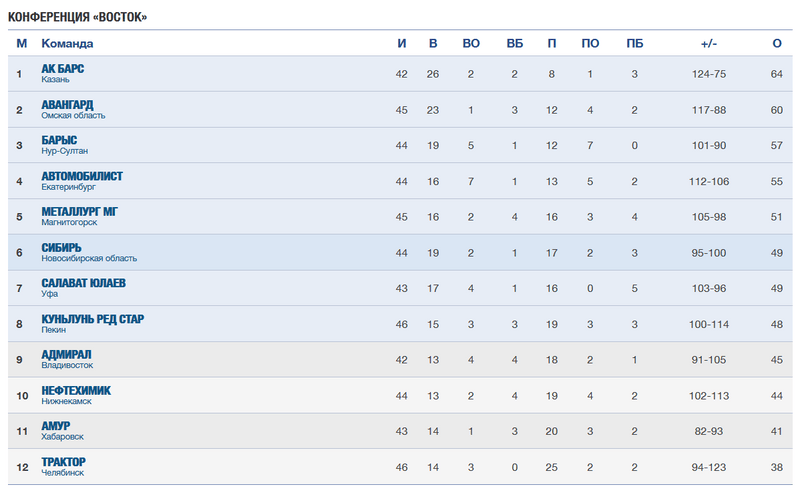800x491 pixels.
Task: Click the Команда column header
Action: (x=67, y=43)
